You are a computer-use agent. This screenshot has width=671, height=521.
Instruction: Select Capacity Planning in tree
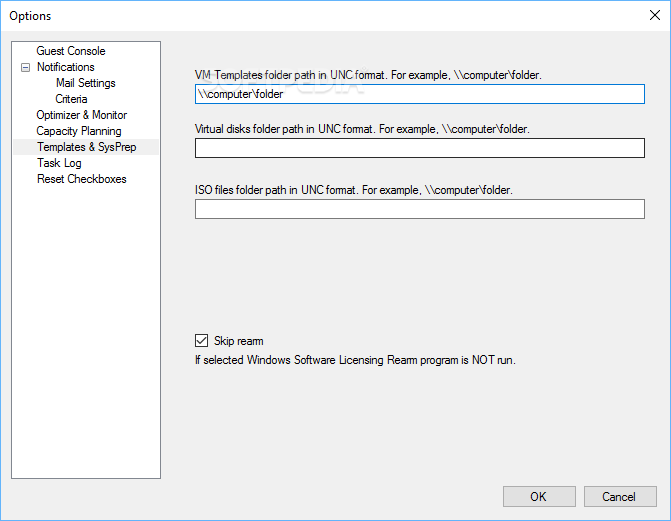point(79,131)
